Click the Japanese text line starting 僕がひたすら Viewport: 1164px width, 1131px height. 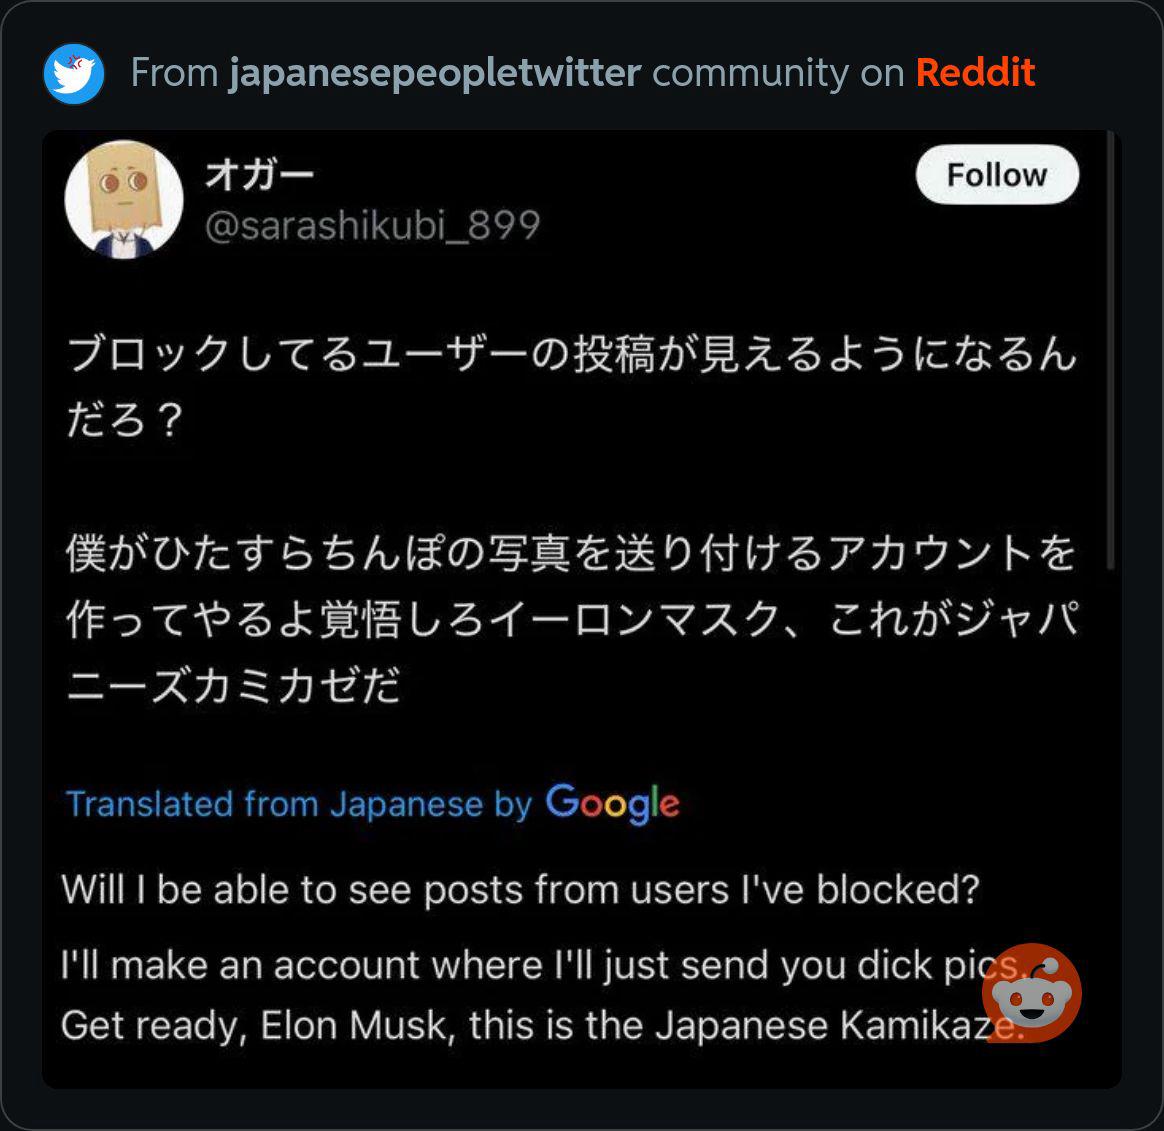point(570,553)
